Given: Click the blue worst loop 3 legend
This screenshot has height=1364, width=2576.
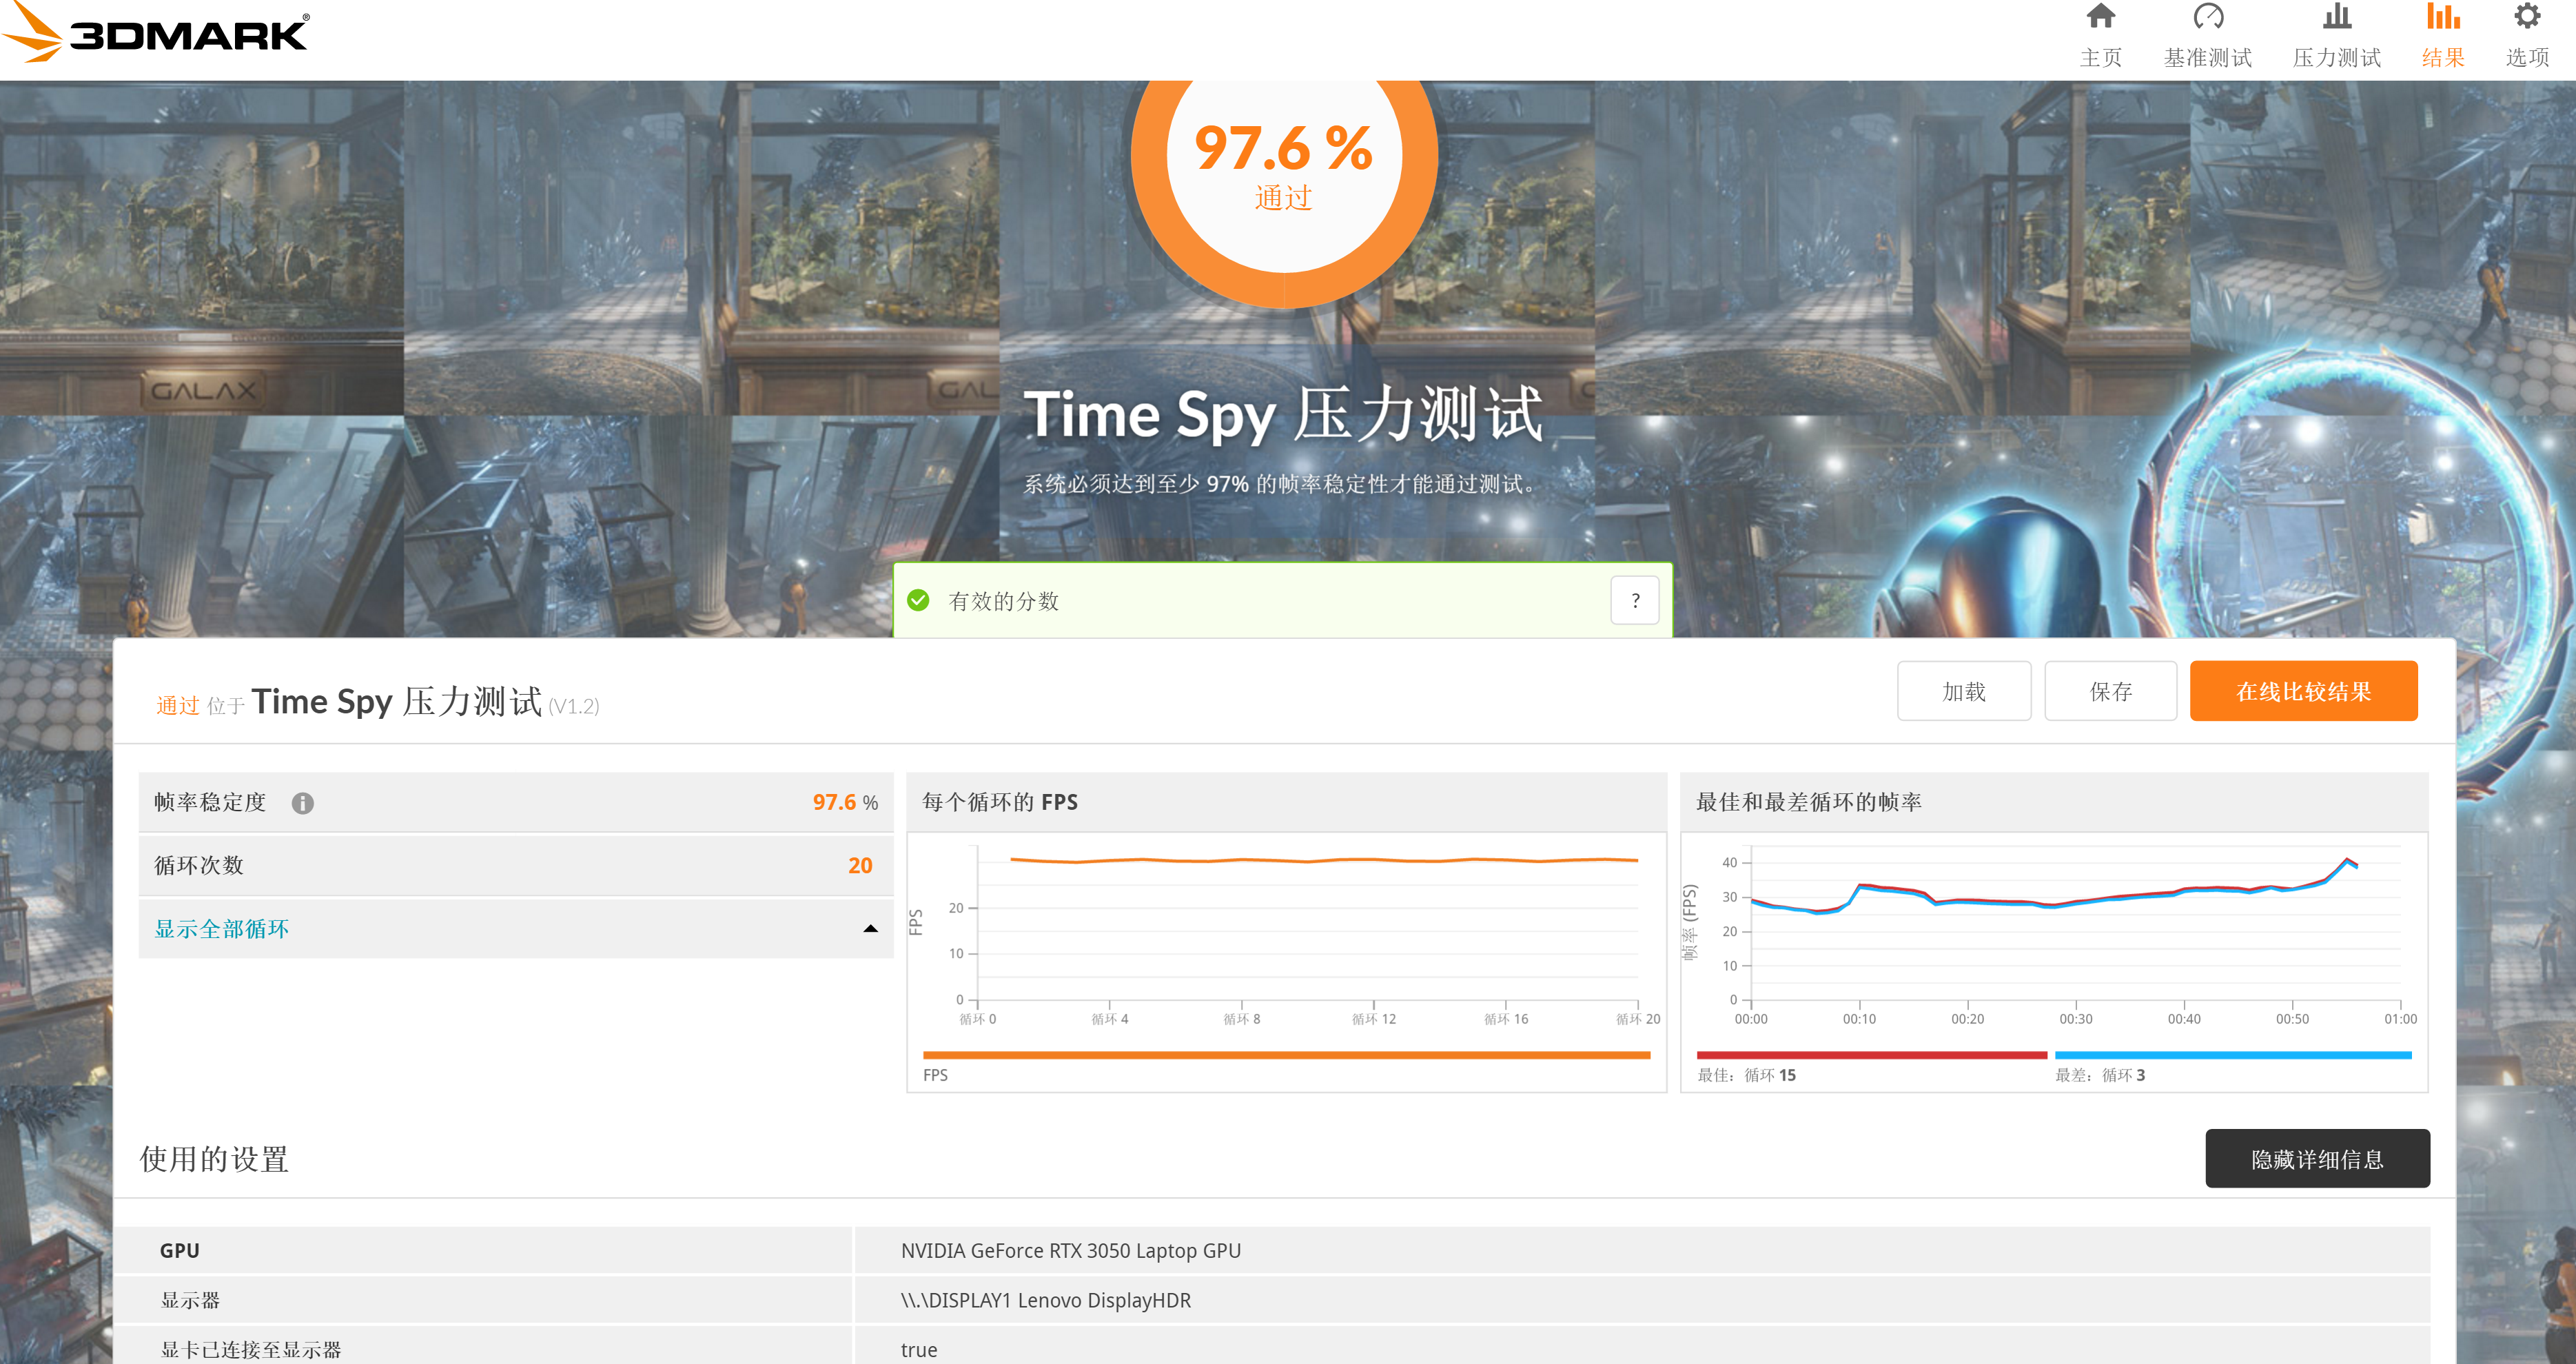Looking at the screenshot, I should tap(2232, 1055).
